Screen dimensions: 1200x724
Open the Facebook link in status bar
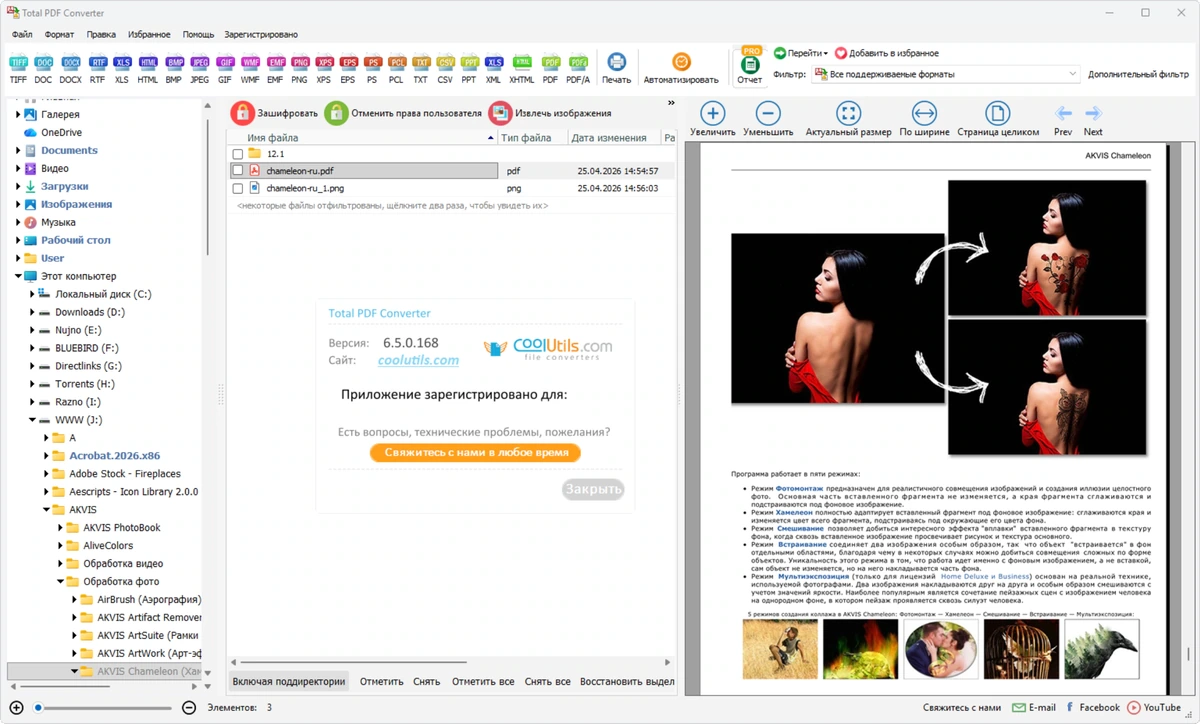(1091, 708)
